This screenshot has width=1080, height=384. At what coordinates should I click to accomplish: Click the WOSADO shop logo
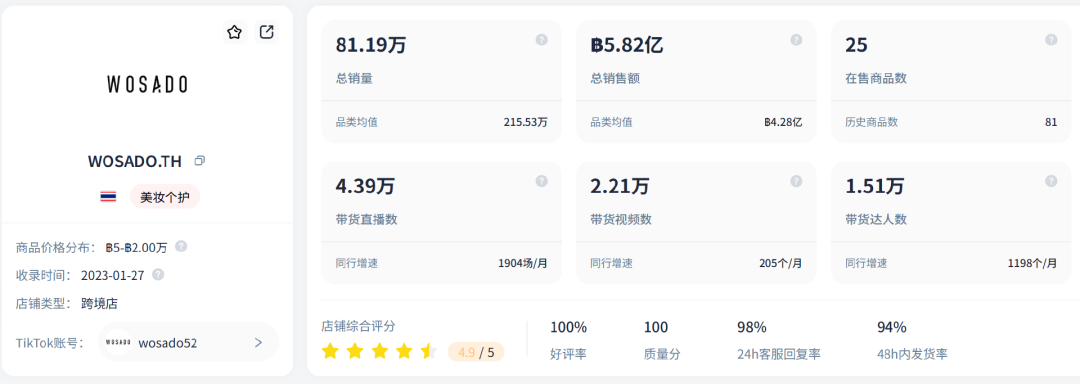147,85
